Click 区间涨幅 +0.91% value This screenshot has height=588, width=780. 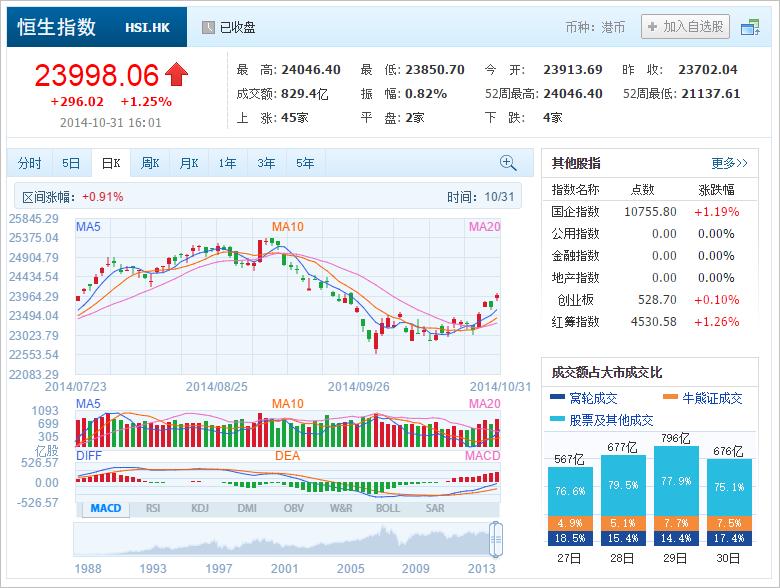(102, 197)
